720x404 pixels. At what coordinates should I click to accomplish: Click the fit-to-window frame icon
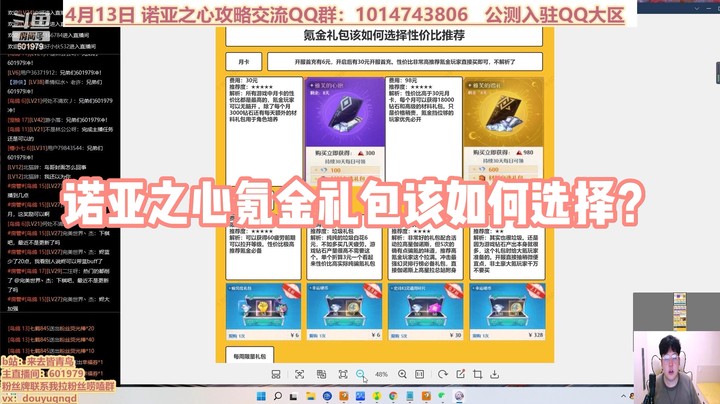343,374
